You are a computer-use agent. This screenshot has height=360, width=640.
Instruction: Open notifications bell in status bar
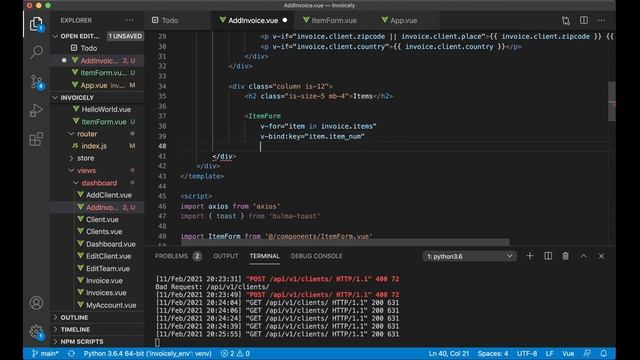point(604,353)
